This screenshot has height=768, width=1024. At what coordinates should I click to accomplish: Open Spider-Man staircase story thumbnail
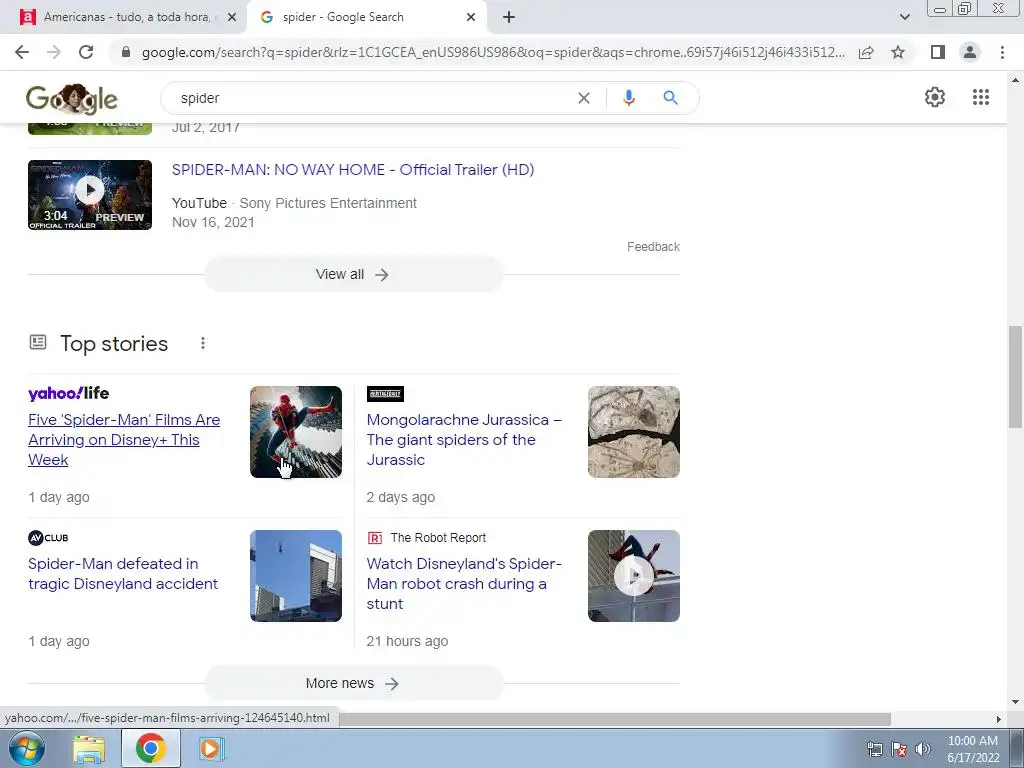click(296, 432)
